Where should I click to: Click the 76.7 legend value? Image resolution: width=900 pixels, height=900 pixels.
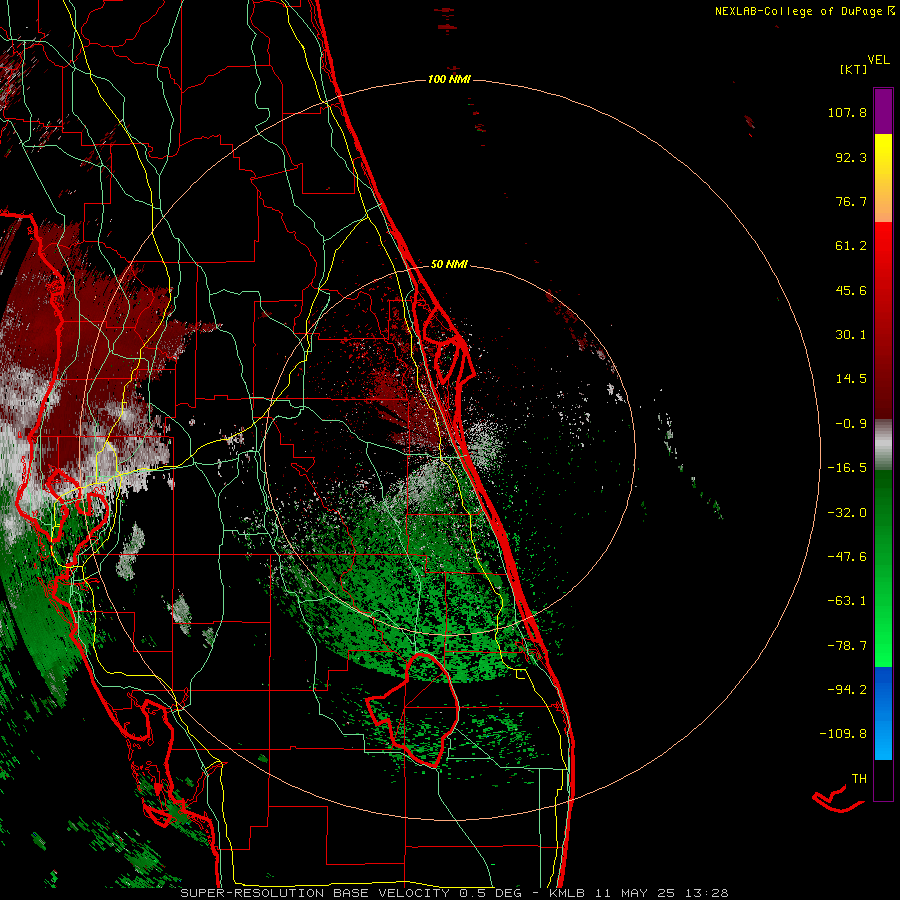[851, 201]
